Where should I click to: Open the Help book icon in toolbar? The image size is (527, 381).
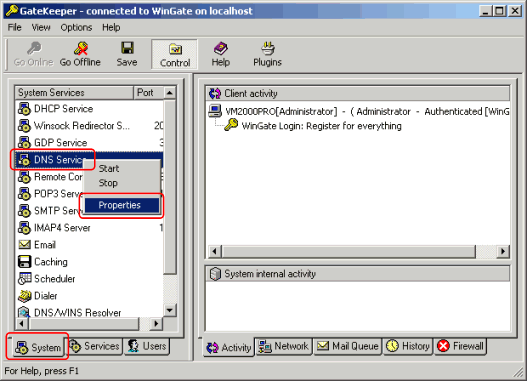[221, 48]
